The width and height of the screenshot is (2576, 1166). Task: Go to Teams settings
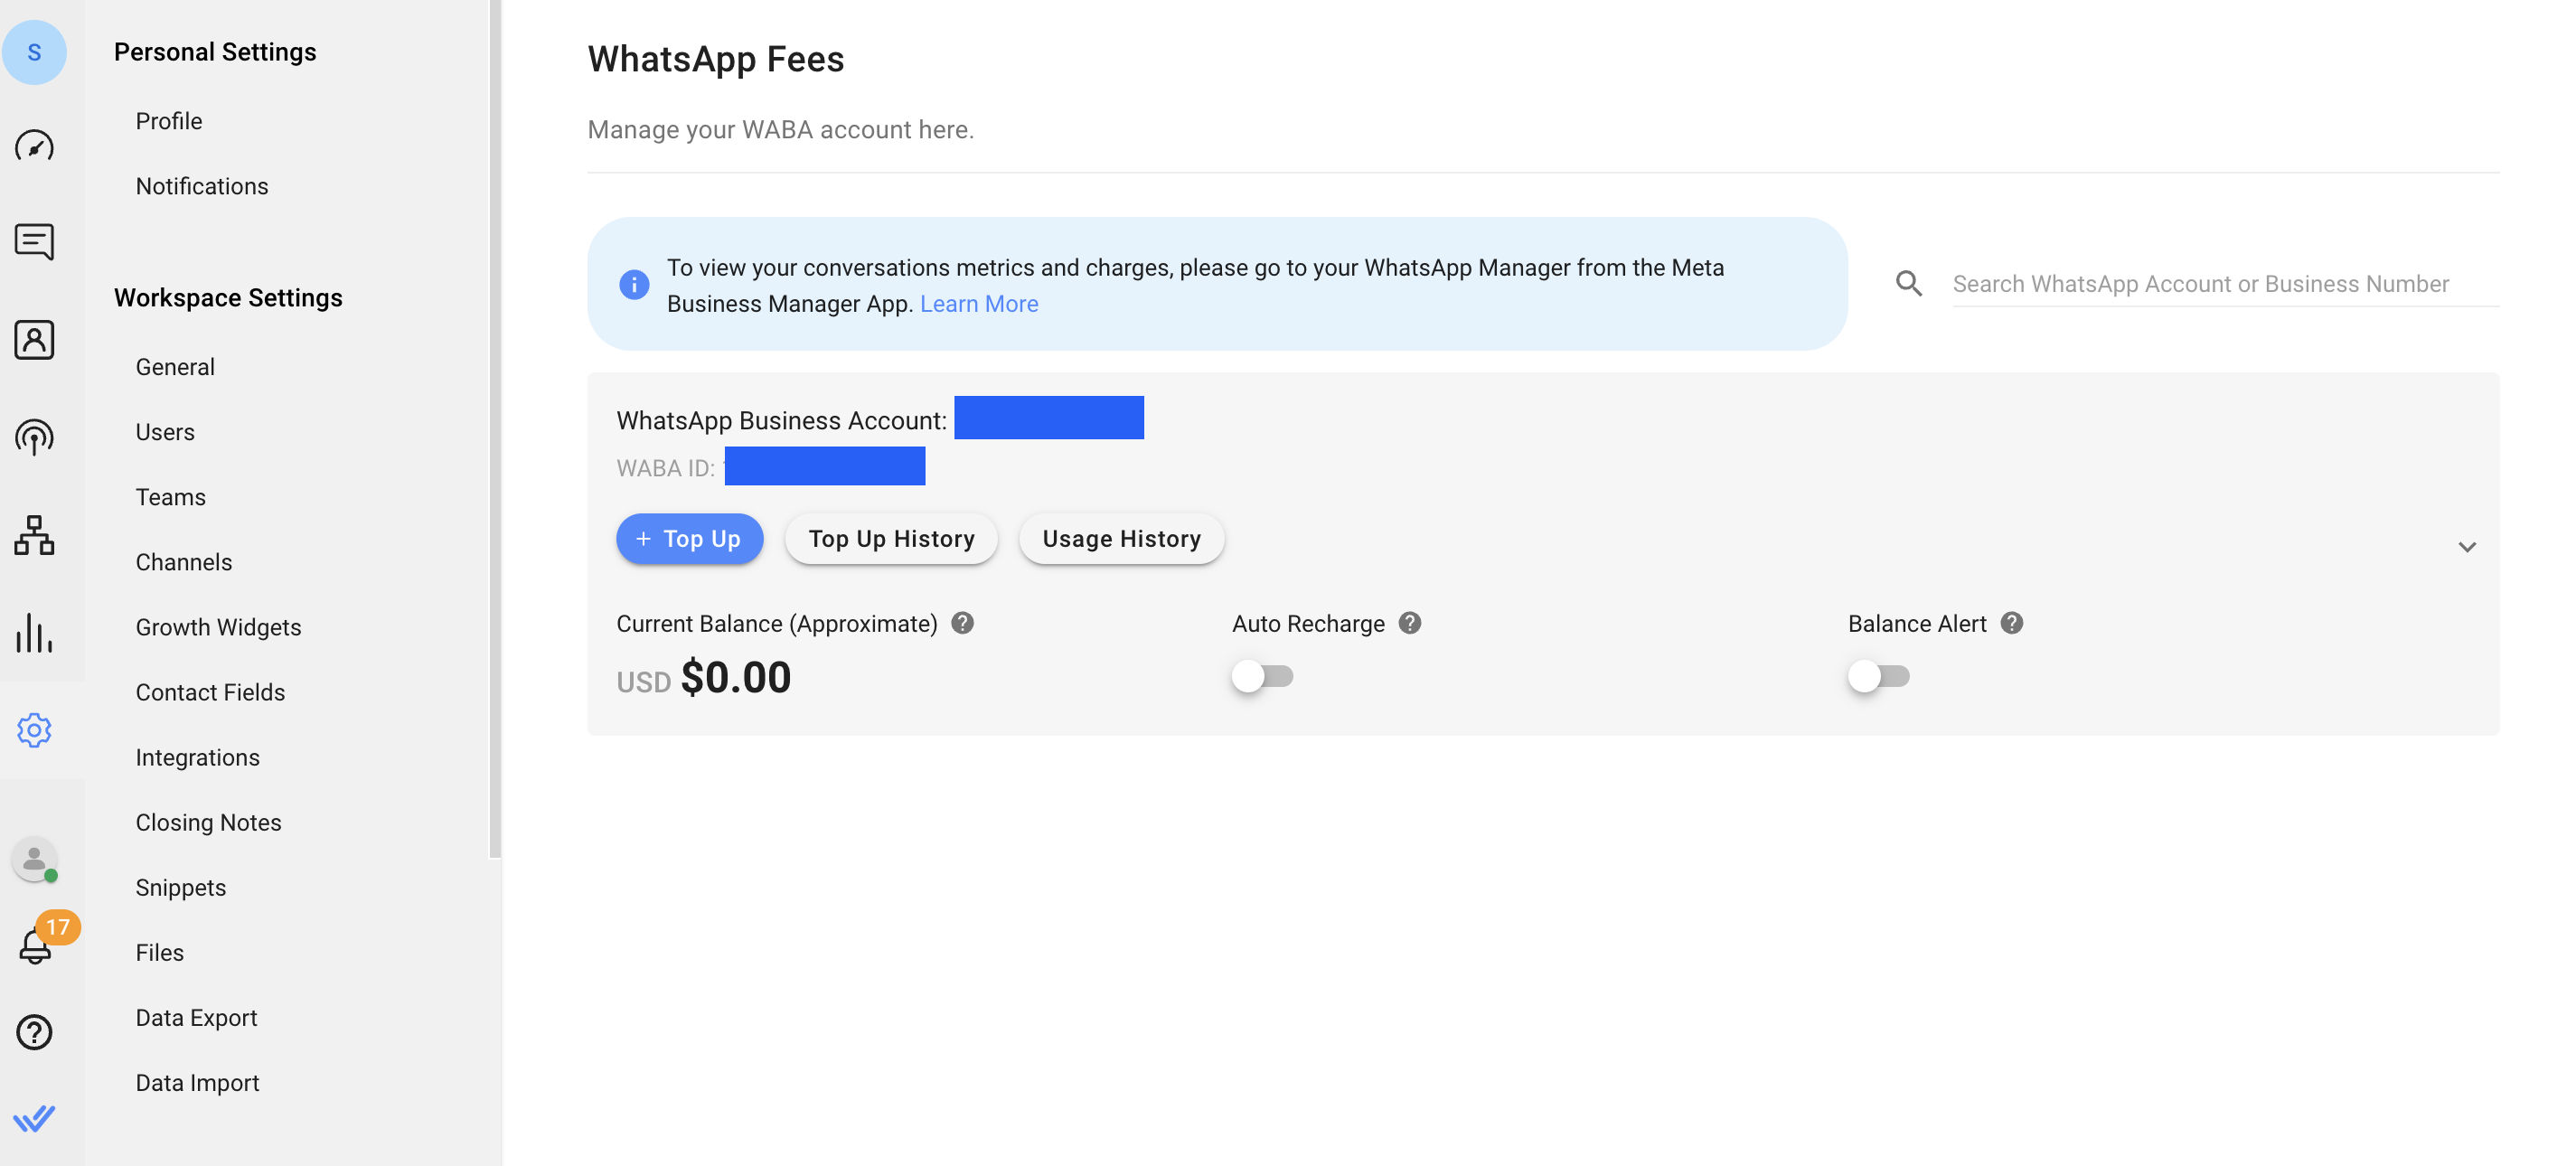171,497
